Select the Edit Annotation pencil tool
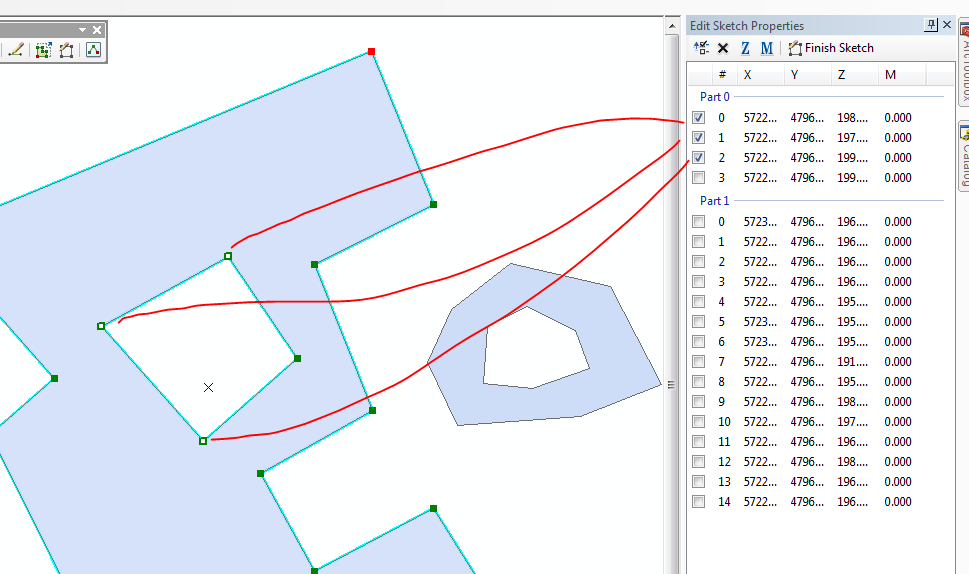This screenshot has height=574, width=969. tap(16, 50)
